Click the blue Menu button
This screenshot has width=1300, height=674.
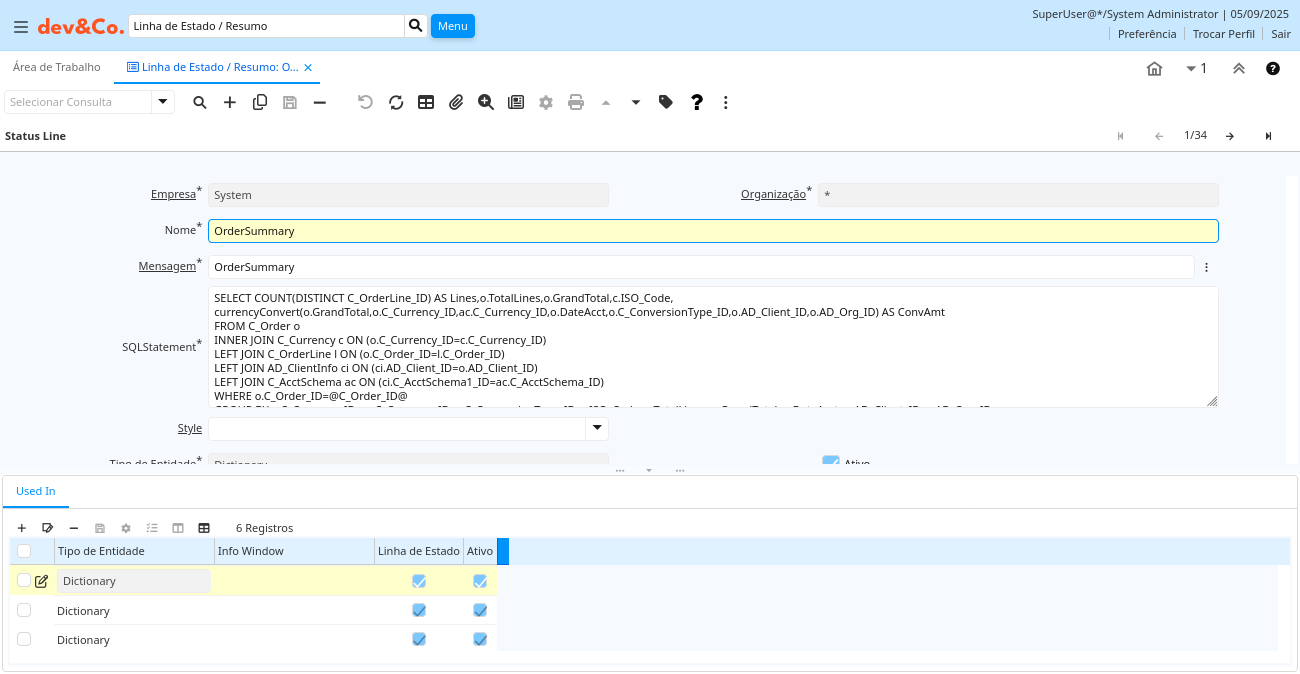point(452,26)
